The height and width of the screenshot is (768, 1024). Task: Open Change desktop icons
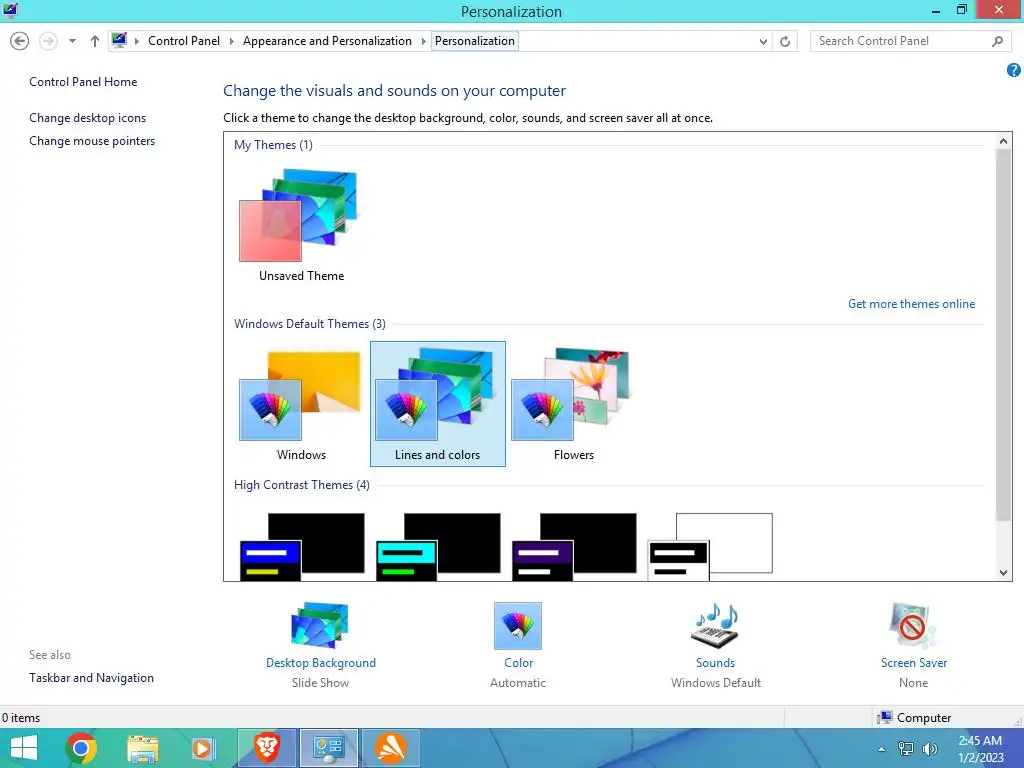point(88,118)
